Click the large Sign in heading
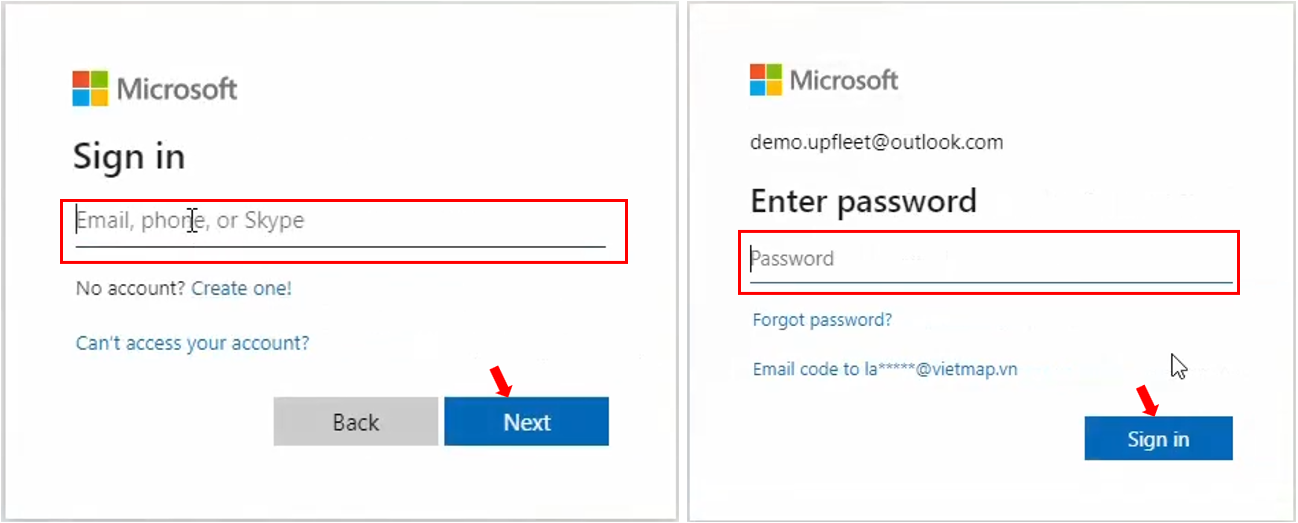Image resolution: width=1298 pixels, height=523 pixels. [x=129, y=158]
